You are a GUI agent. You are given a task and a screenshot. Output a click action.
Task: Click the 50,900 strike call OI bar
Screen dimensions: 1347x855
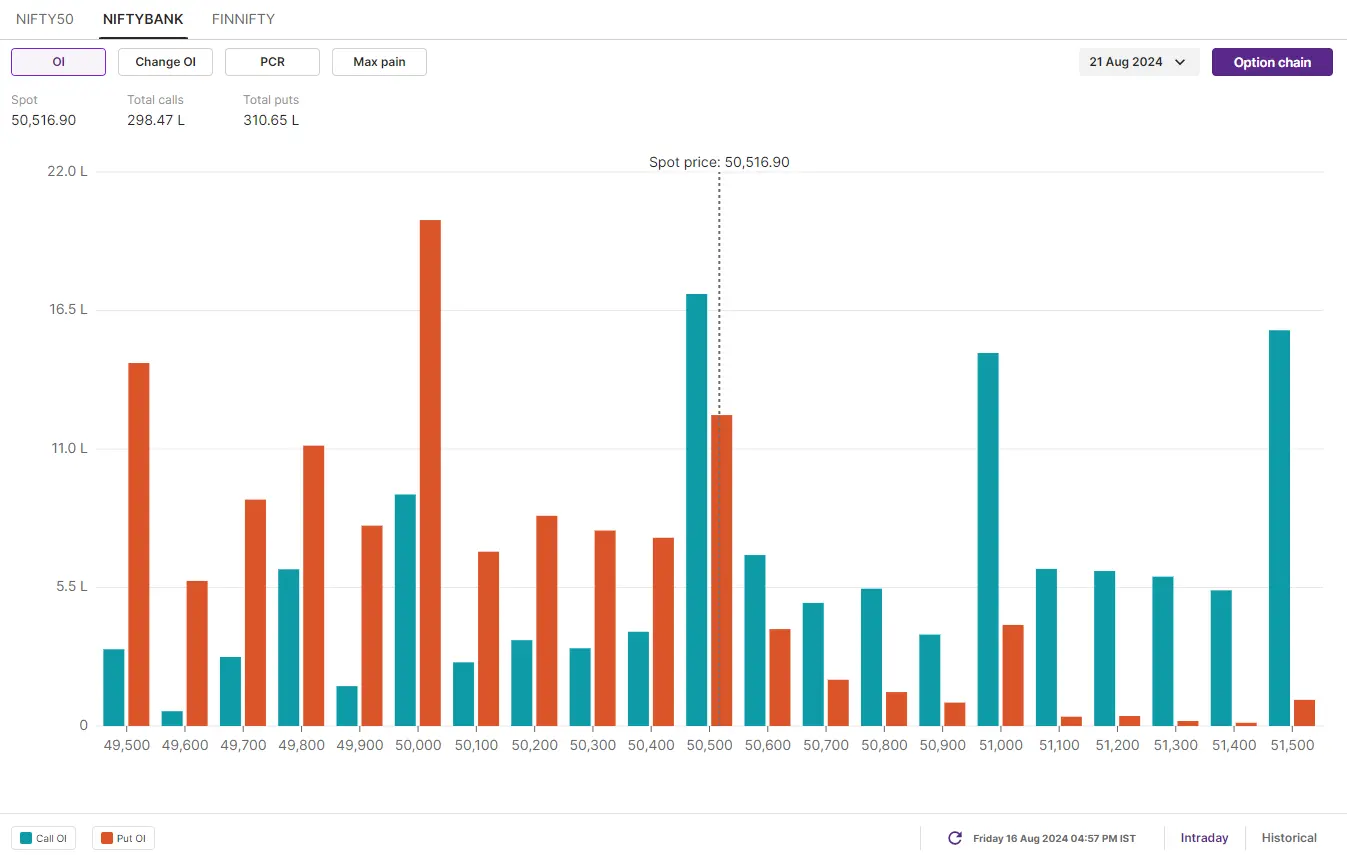tap(930, 680)
